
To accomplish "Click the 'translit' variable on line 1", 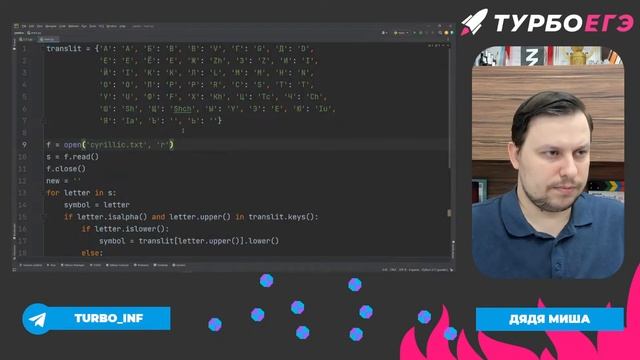I will pyautogui.click(x=64, y=49).
